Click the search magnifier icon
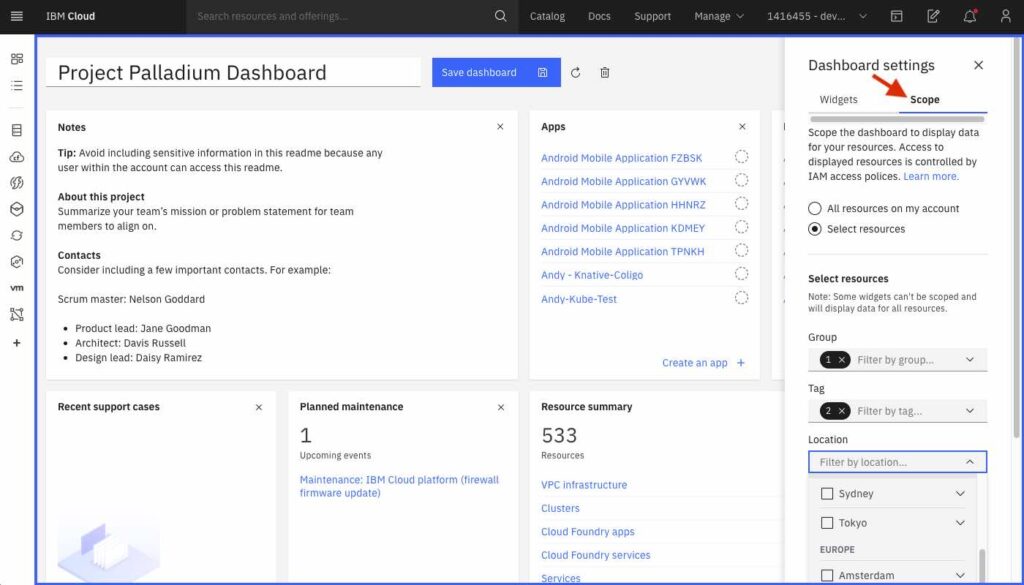The width and height of the screenshot is (1024, 585). tap(500, 16)
